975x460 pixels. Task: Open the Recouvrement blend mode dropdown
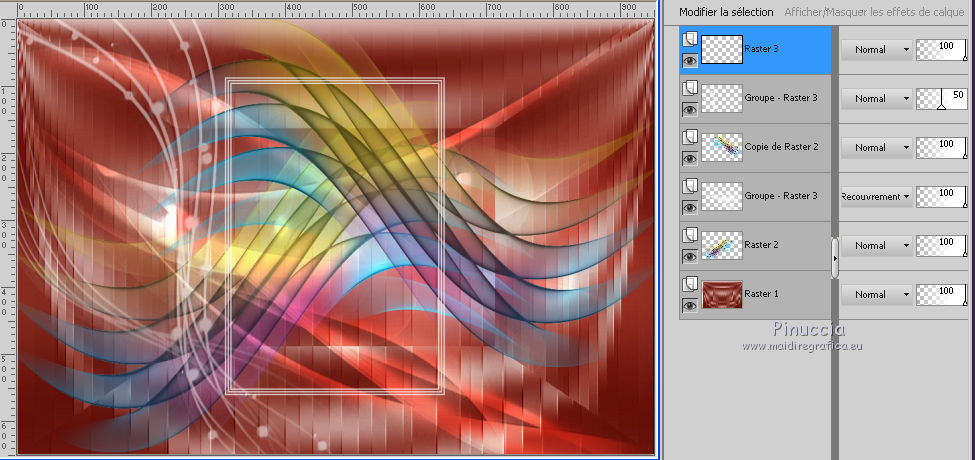click(x=876, y=196)
